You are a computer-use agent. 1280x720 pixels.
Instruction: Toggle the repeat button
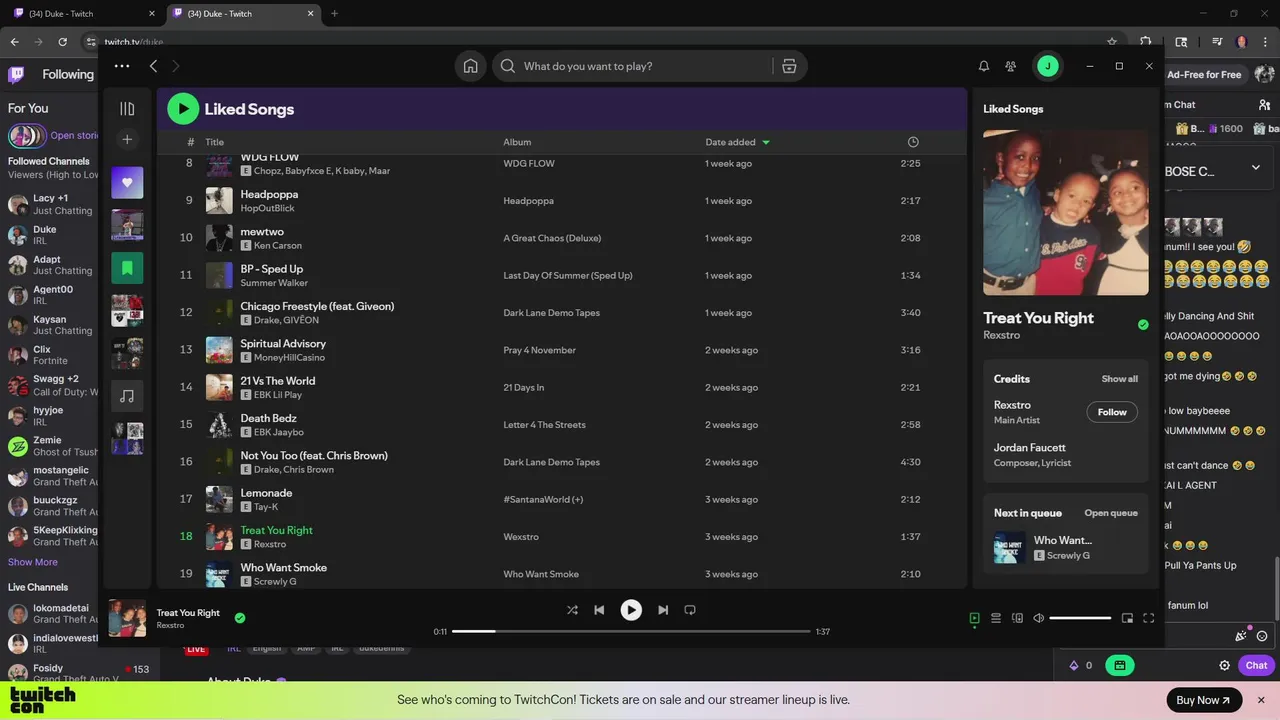690,610
